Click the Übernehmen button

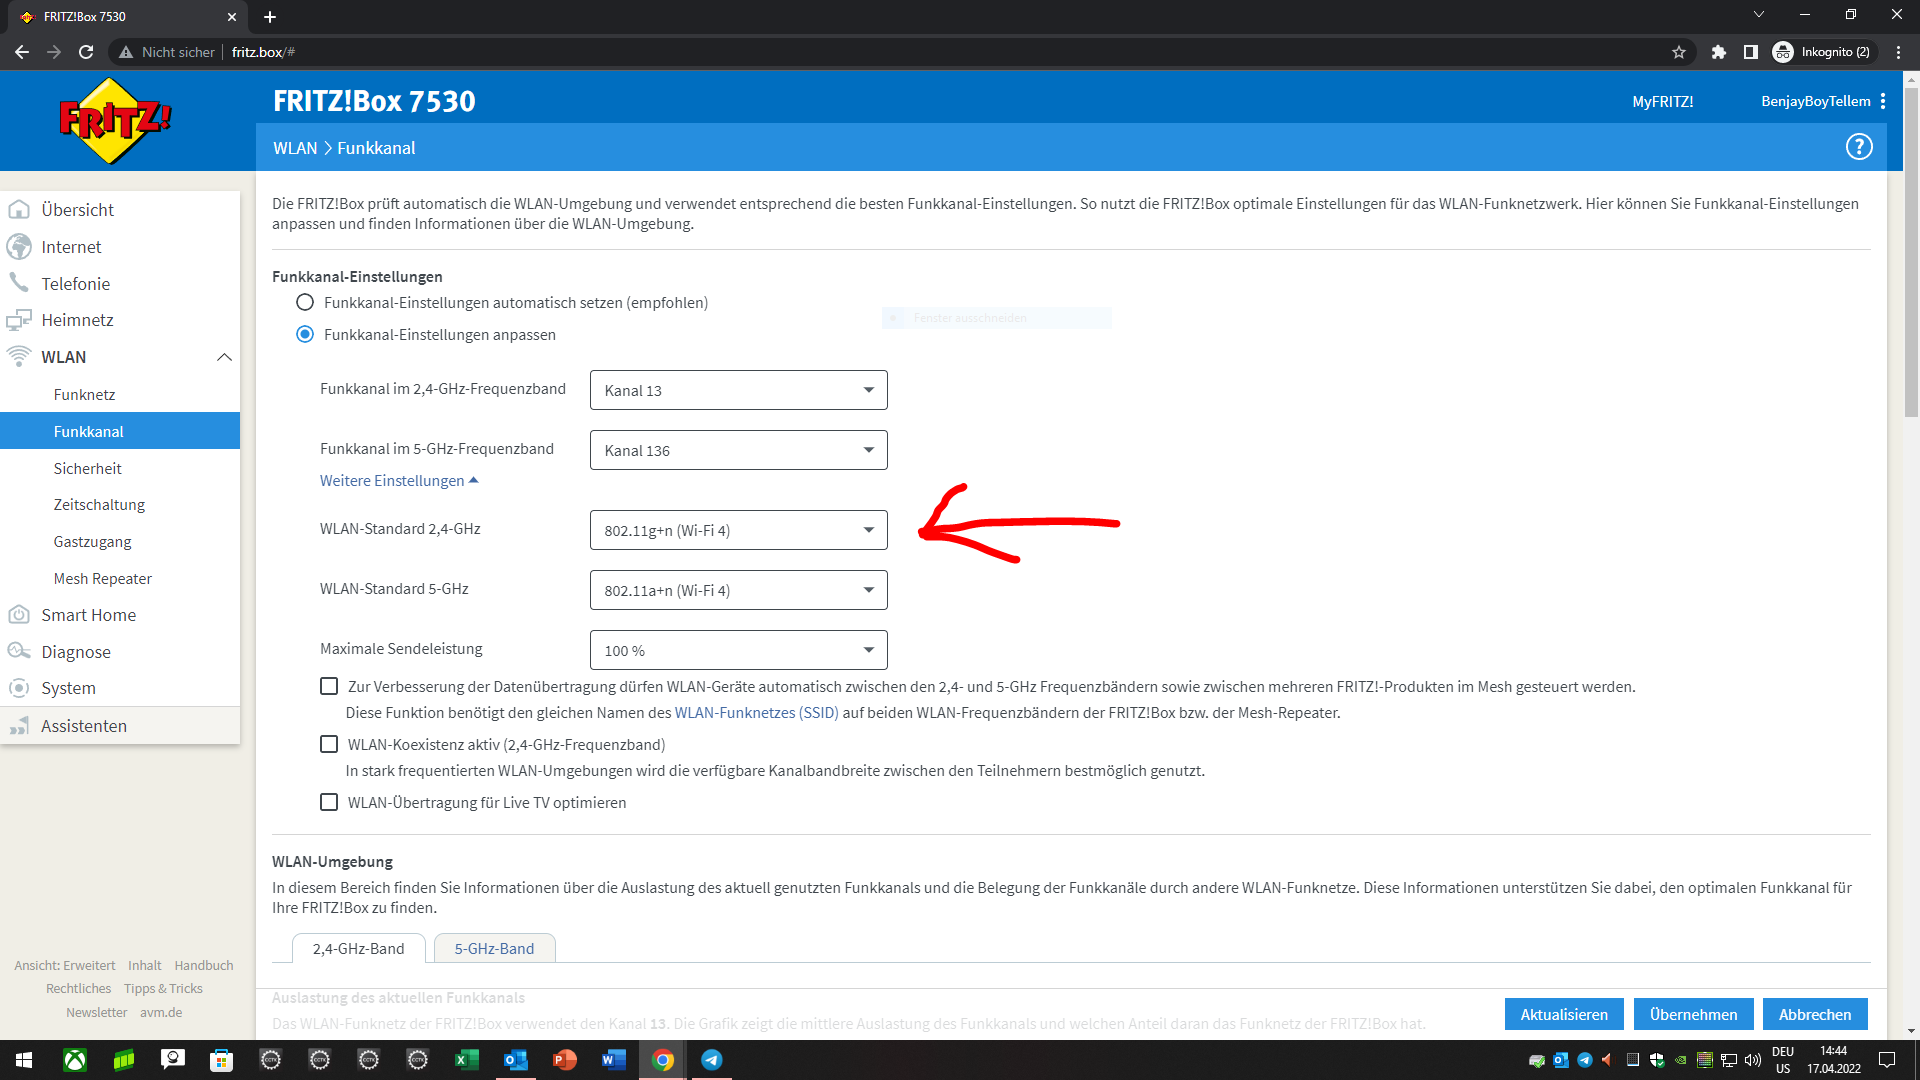(x=1693, y=1014)
